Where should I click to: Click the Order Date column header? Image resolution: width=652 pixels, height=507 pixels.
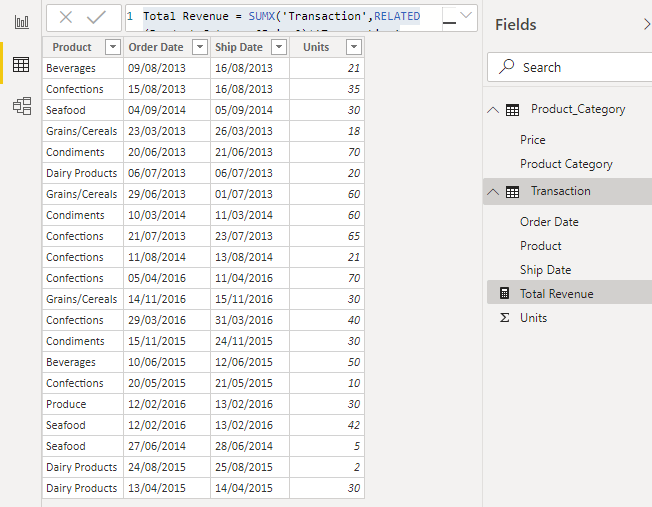click(156, 47)
